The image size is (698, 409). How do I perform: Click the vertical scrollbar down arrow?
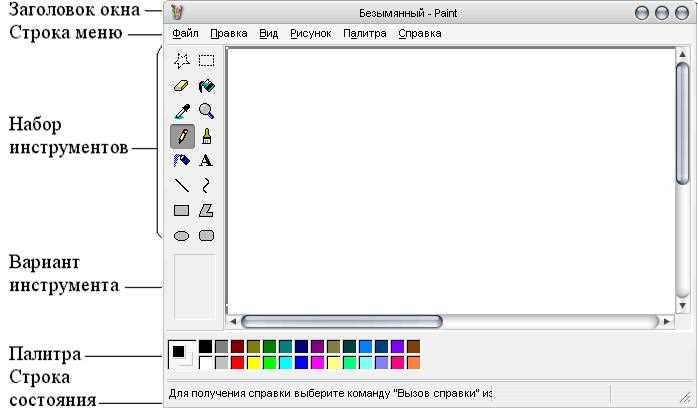(682, 305)
